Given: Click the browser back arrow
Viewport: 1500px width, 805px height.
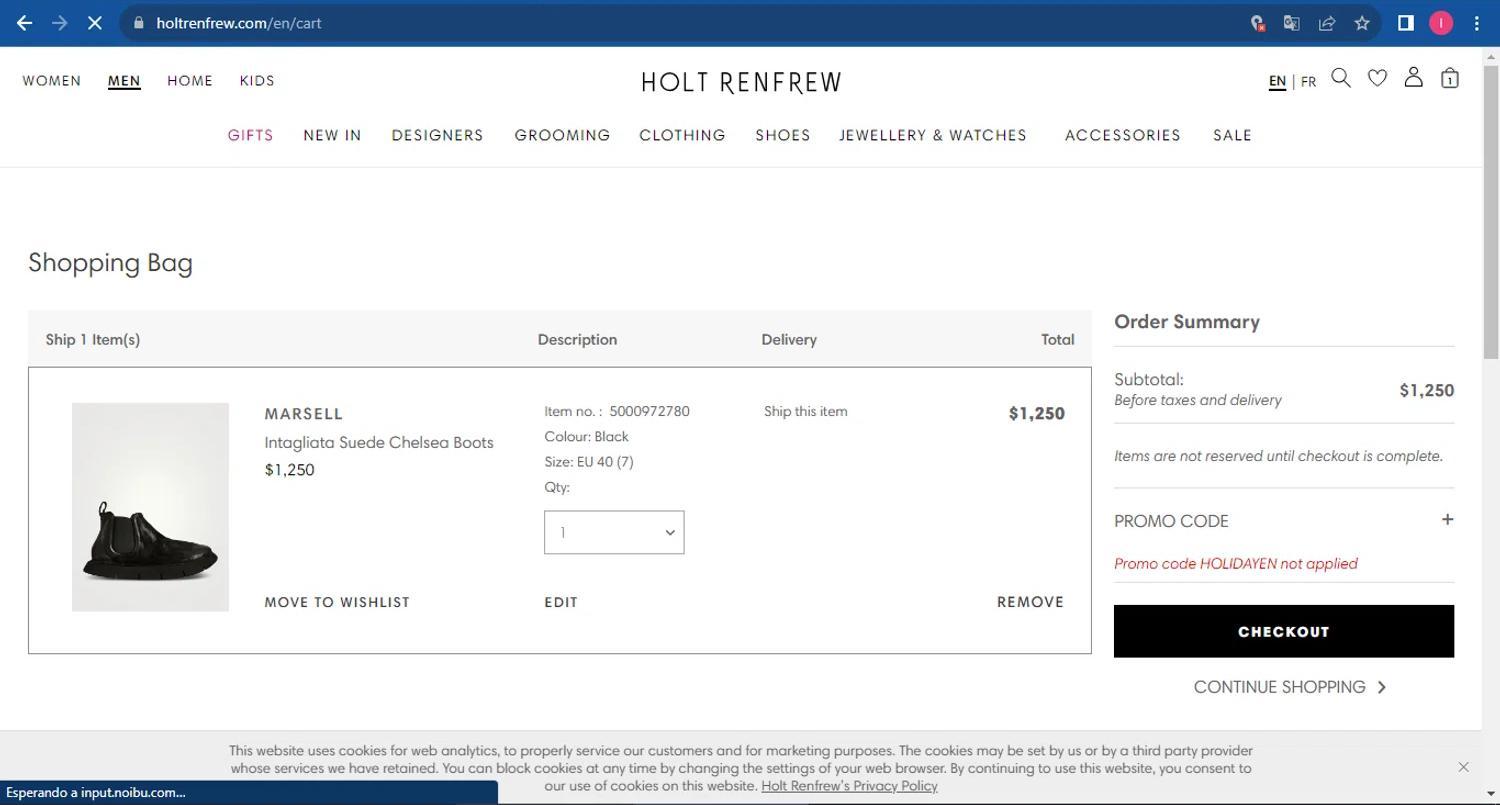Looking at the screenshot, I should click(24, 23).
